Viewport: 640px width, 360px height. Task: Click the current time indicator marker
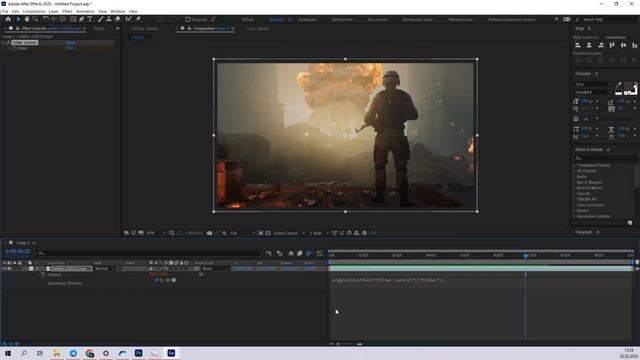(x=526, y=256)
